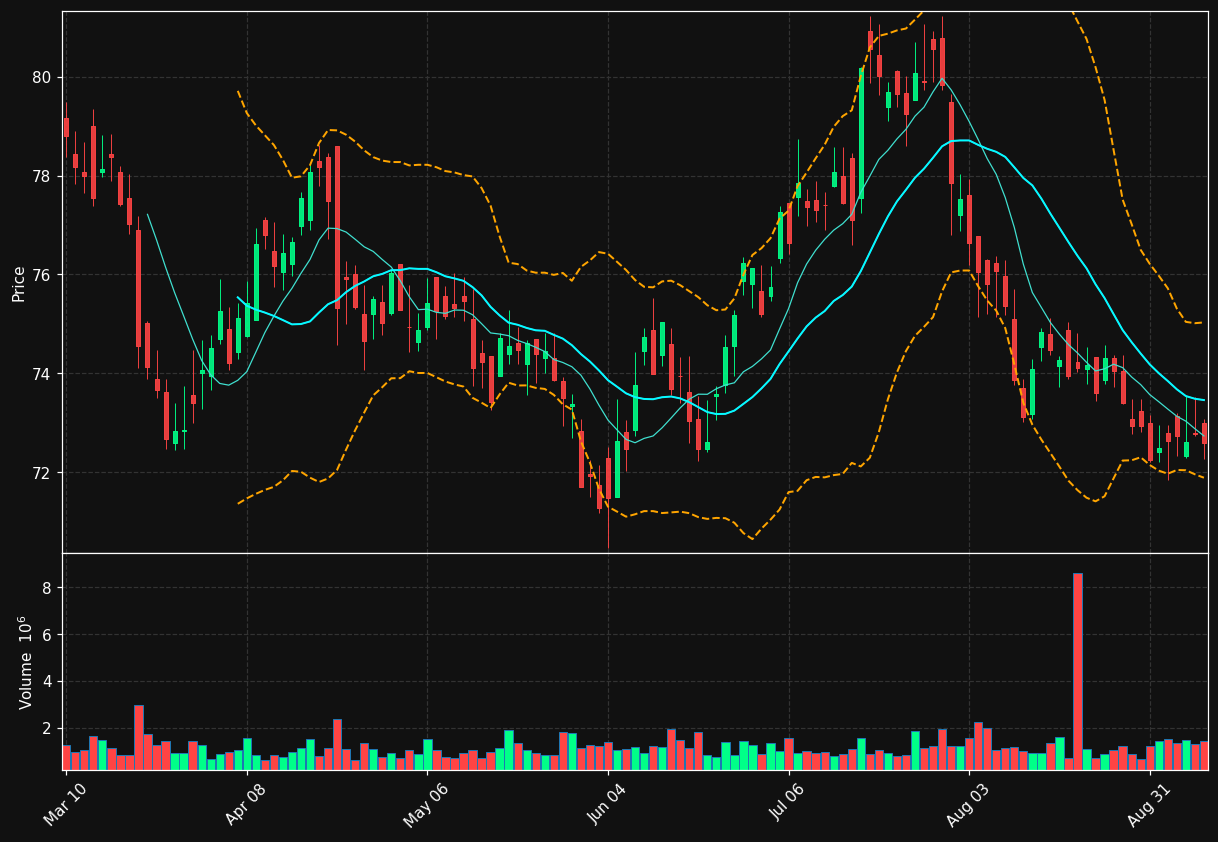The image size is (1218, 842).
Task: Click the 4 volume axis label
Action: (x=46, y=682)
